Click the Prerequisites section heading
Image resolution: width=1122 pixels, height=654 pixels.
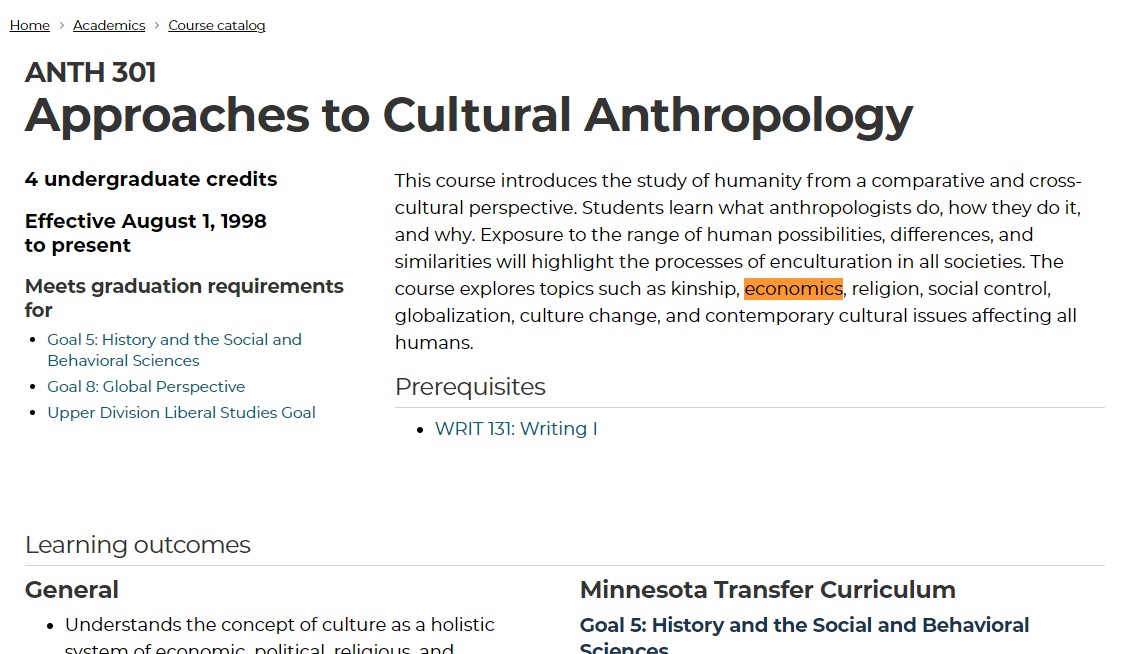[470, 386]
